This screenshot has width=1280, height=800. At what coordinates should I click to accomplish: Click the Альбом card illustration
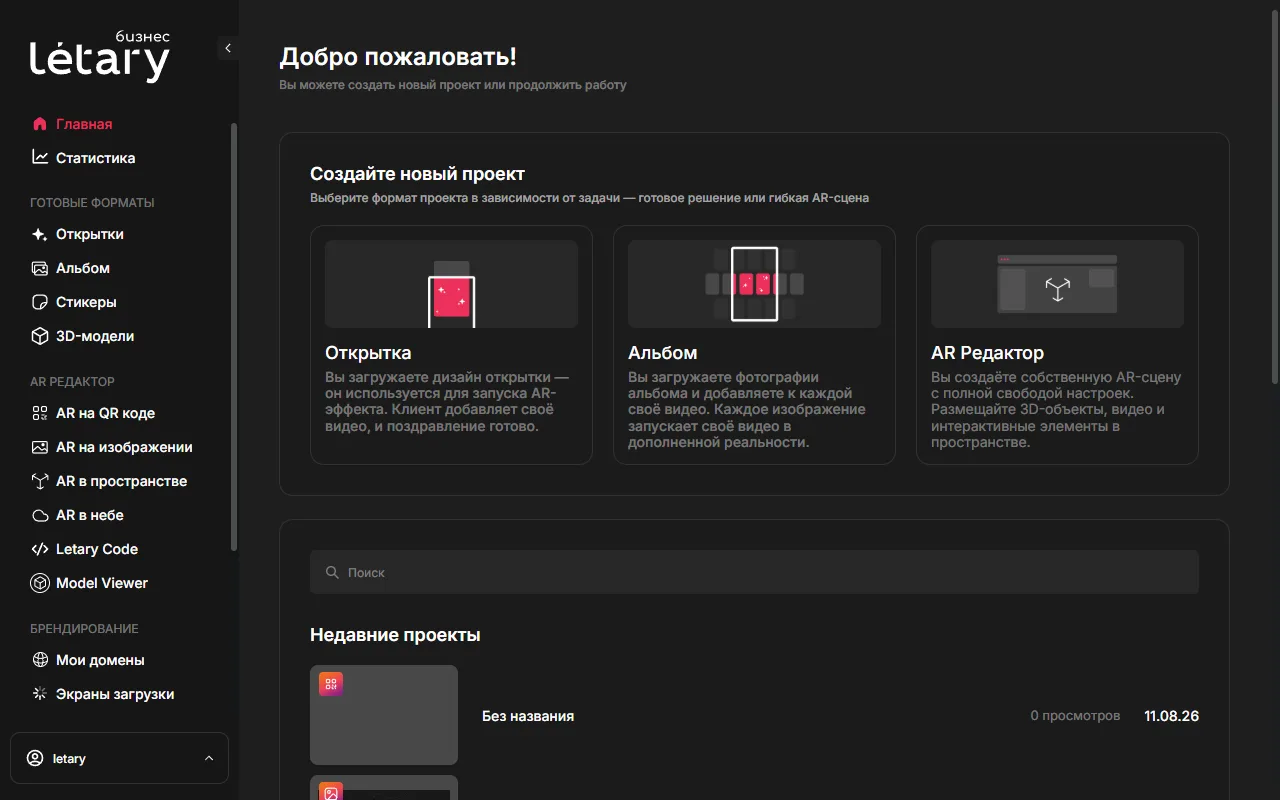coord(754,284)
